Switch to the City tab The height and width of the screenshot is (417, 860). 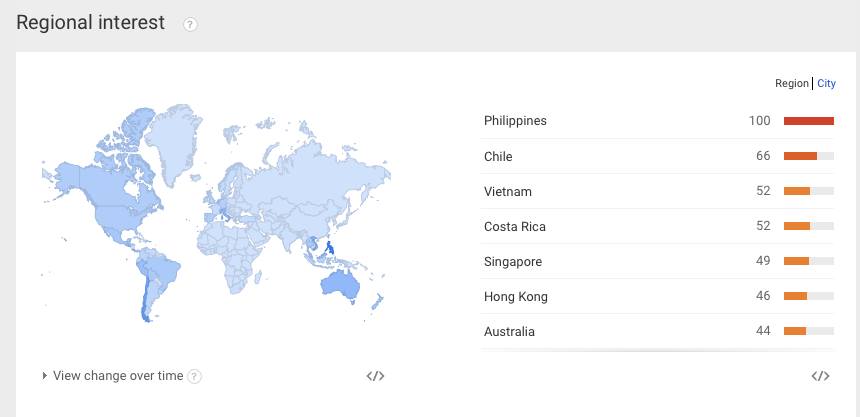[826, 84]
